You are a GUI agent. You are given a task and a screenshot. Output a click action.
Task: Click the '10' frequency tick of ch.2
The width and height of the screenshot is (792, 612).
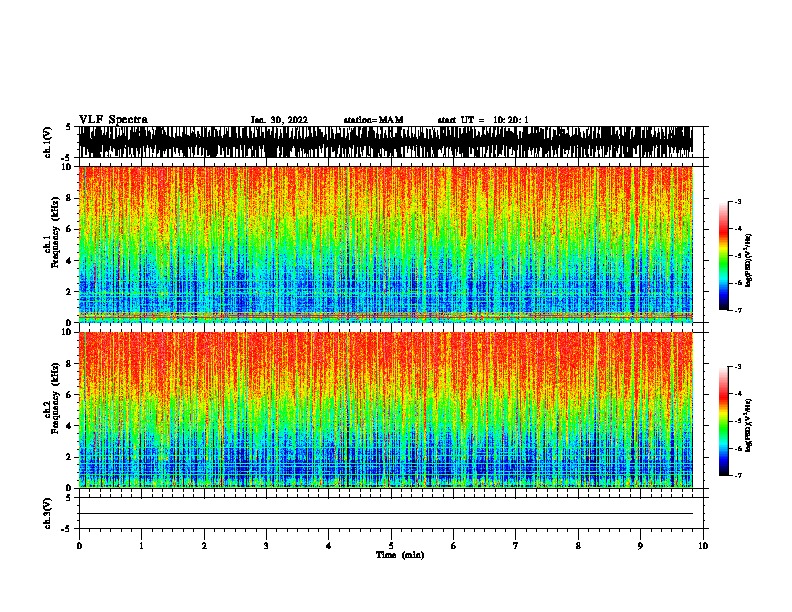pyautogui.click(x=67, y=332)
